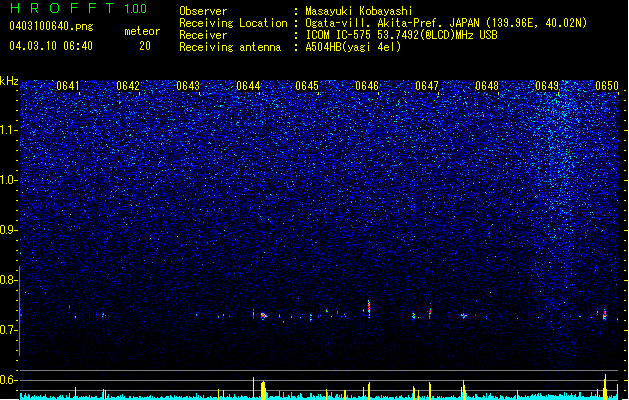Click the HROFFT 1.0.0 title text
This screenshot has width=629, height=400.
point(79,8)
